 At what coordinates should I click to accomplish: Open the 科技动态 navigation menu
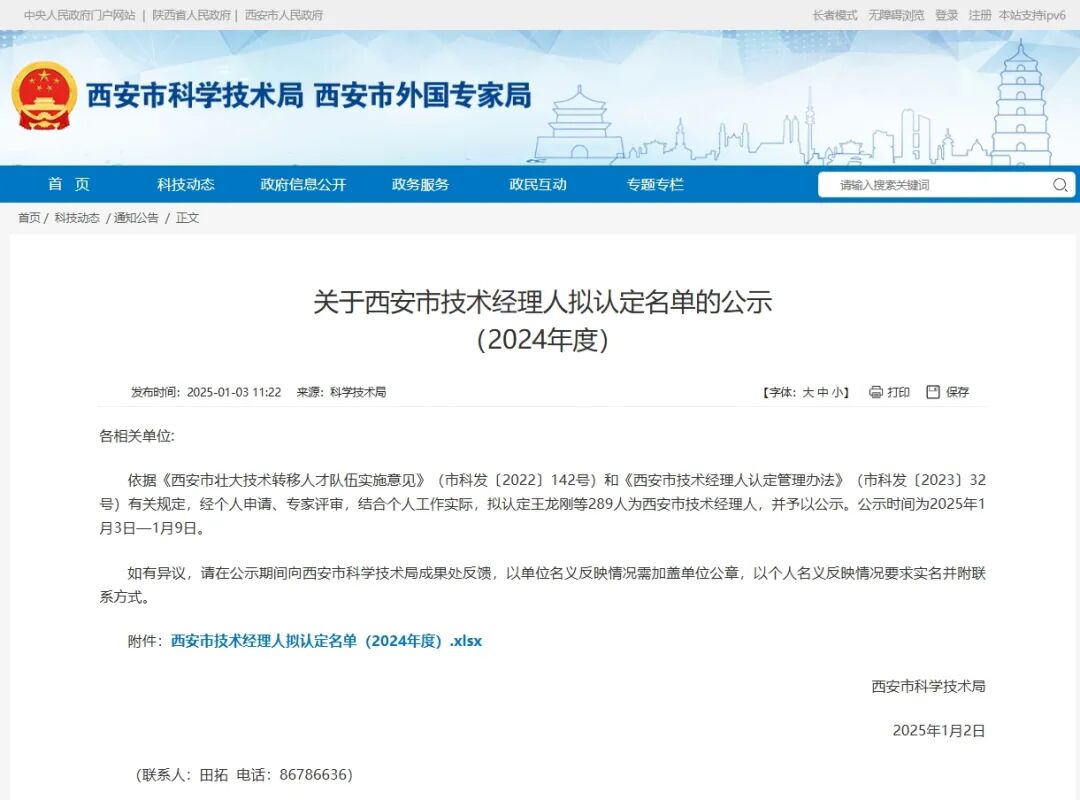click(x=186, y=184)
